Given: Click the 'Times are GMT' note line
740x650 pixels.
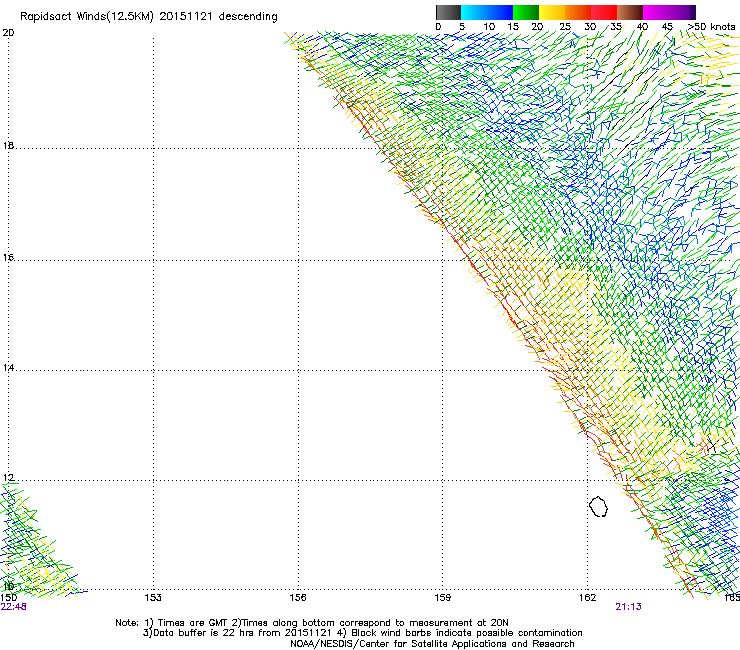Looking at the screenshot, I should pos(311,623).
